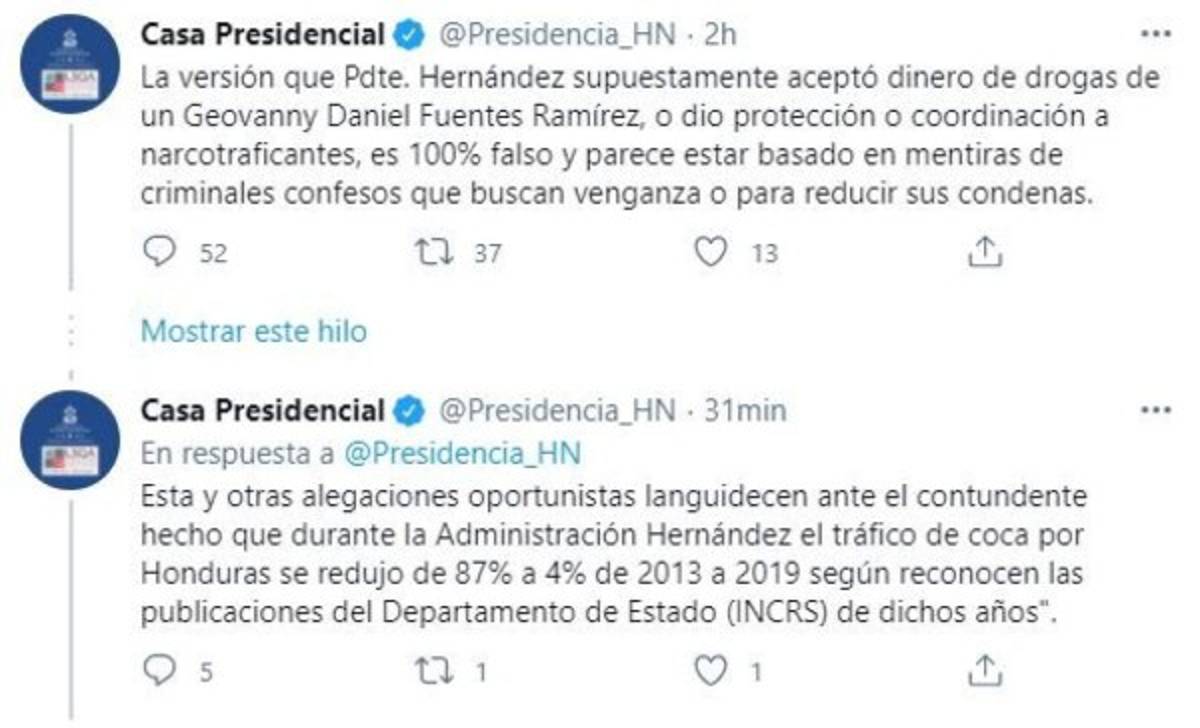Like the first tweet with 13 likes
Viewport: 1200px width, 728px height.
711,252
